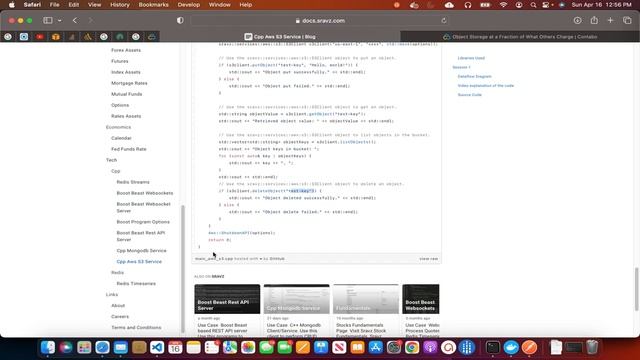Image resolution: width=640 pixels, height=360 pixels.
Task: Click the page vertical scrollbar
Action: pyautogui.click(x=636, y=289)
